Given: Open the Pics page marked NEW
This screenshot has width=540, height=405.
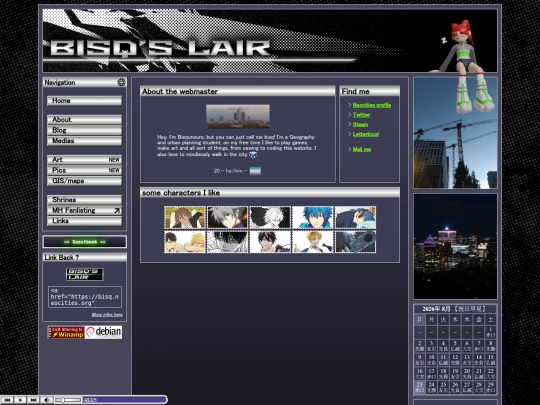Looking at the screenshot, I should pyautogui.click(x=84, y=170).
